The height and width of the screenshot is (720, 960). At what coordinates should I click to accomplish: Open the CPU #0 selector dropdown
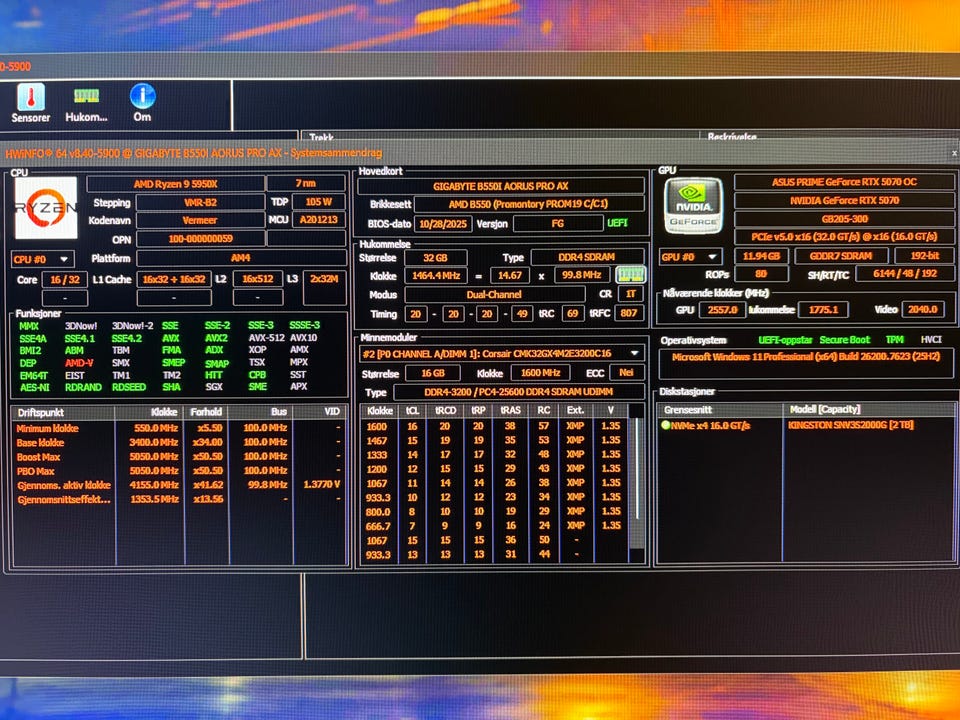point(42,259)
